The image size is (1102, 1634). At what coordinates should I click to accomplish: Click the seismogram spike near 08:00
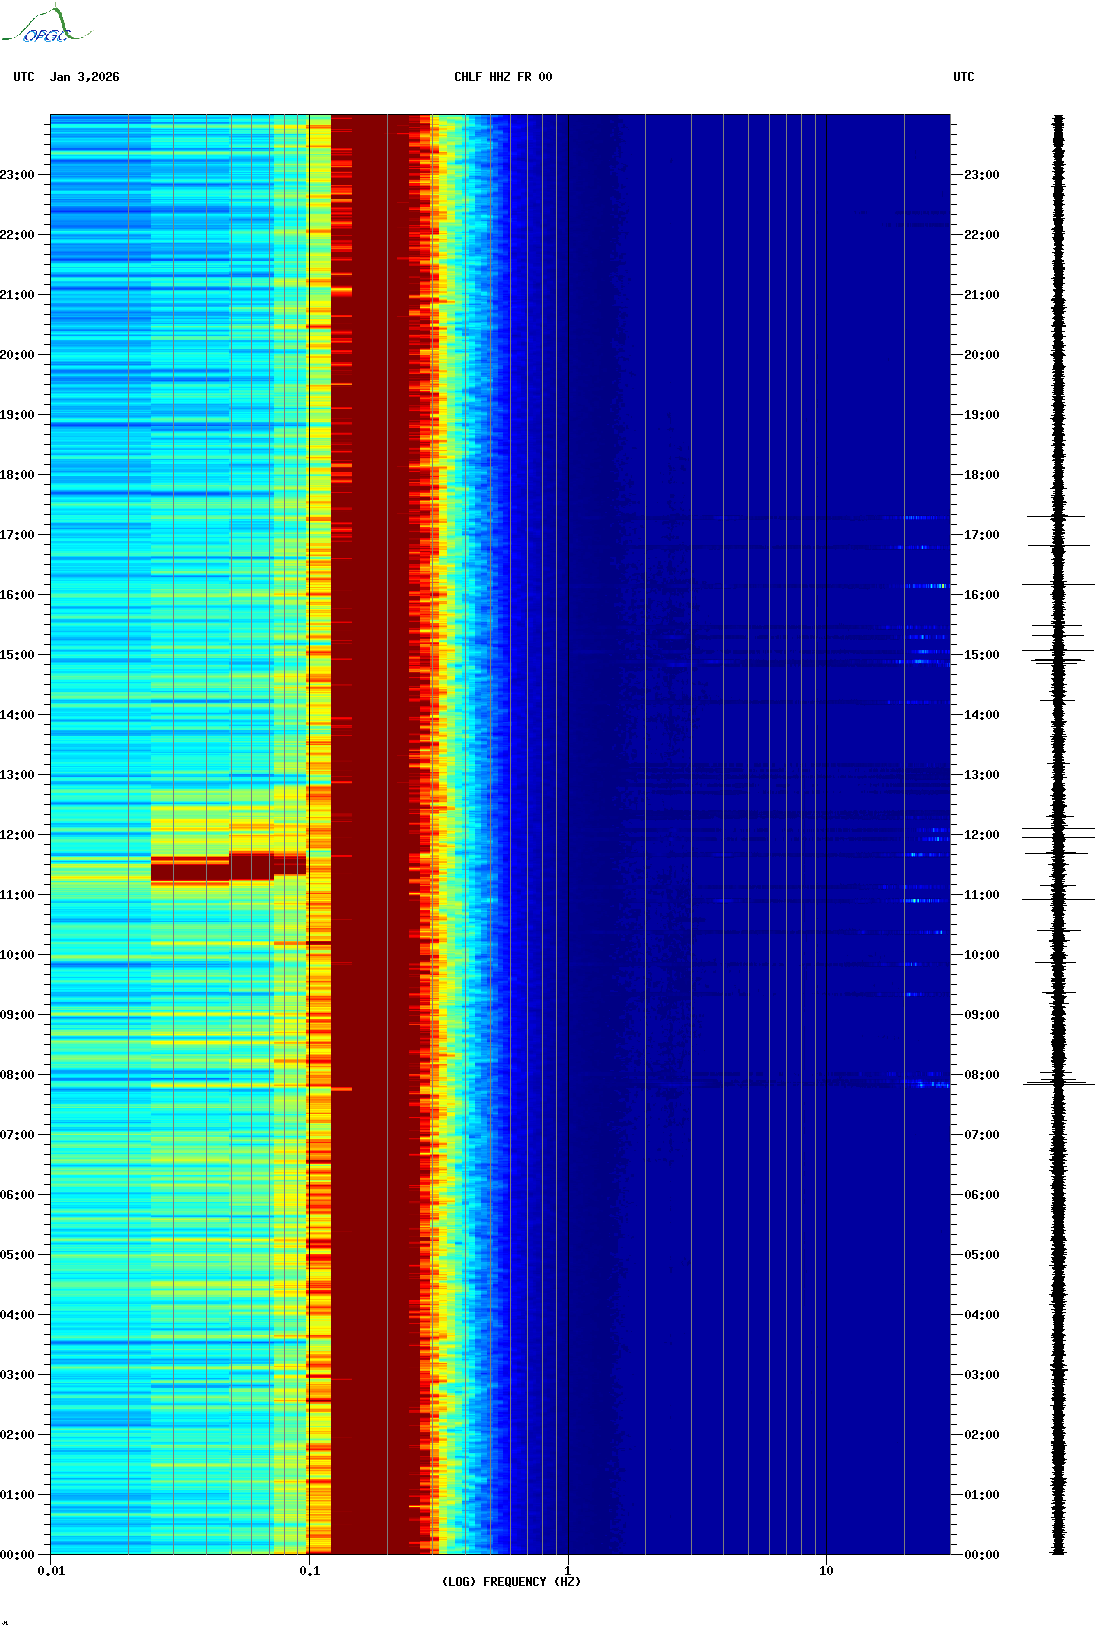(1058, 1082)
